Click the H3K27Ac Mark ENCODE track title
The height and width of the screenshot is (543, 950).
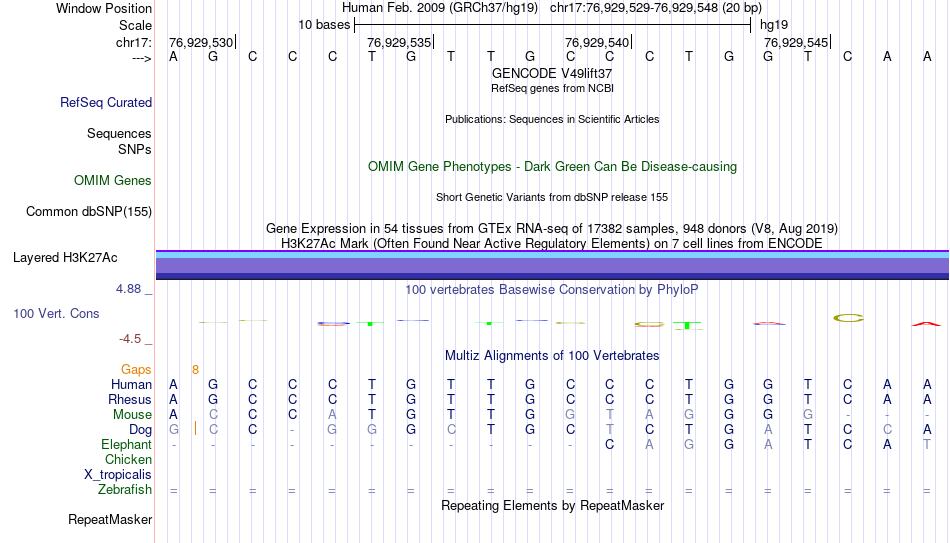(552, 244)
